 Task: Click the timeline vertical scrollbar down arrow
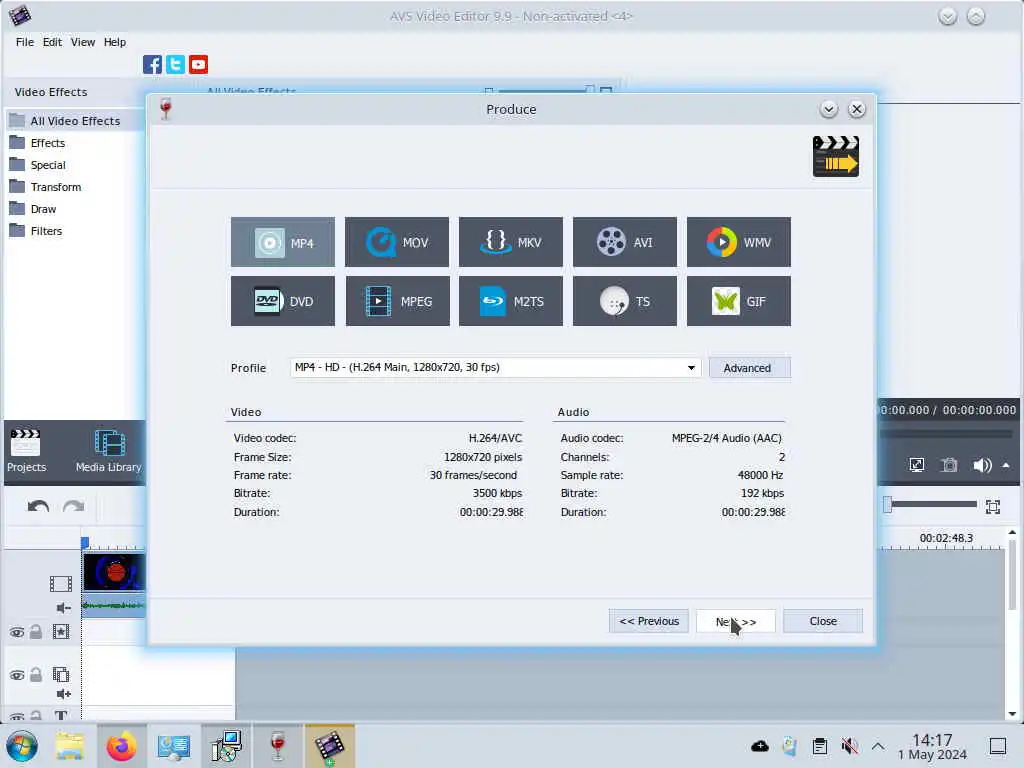click(x=1012, y=714)
